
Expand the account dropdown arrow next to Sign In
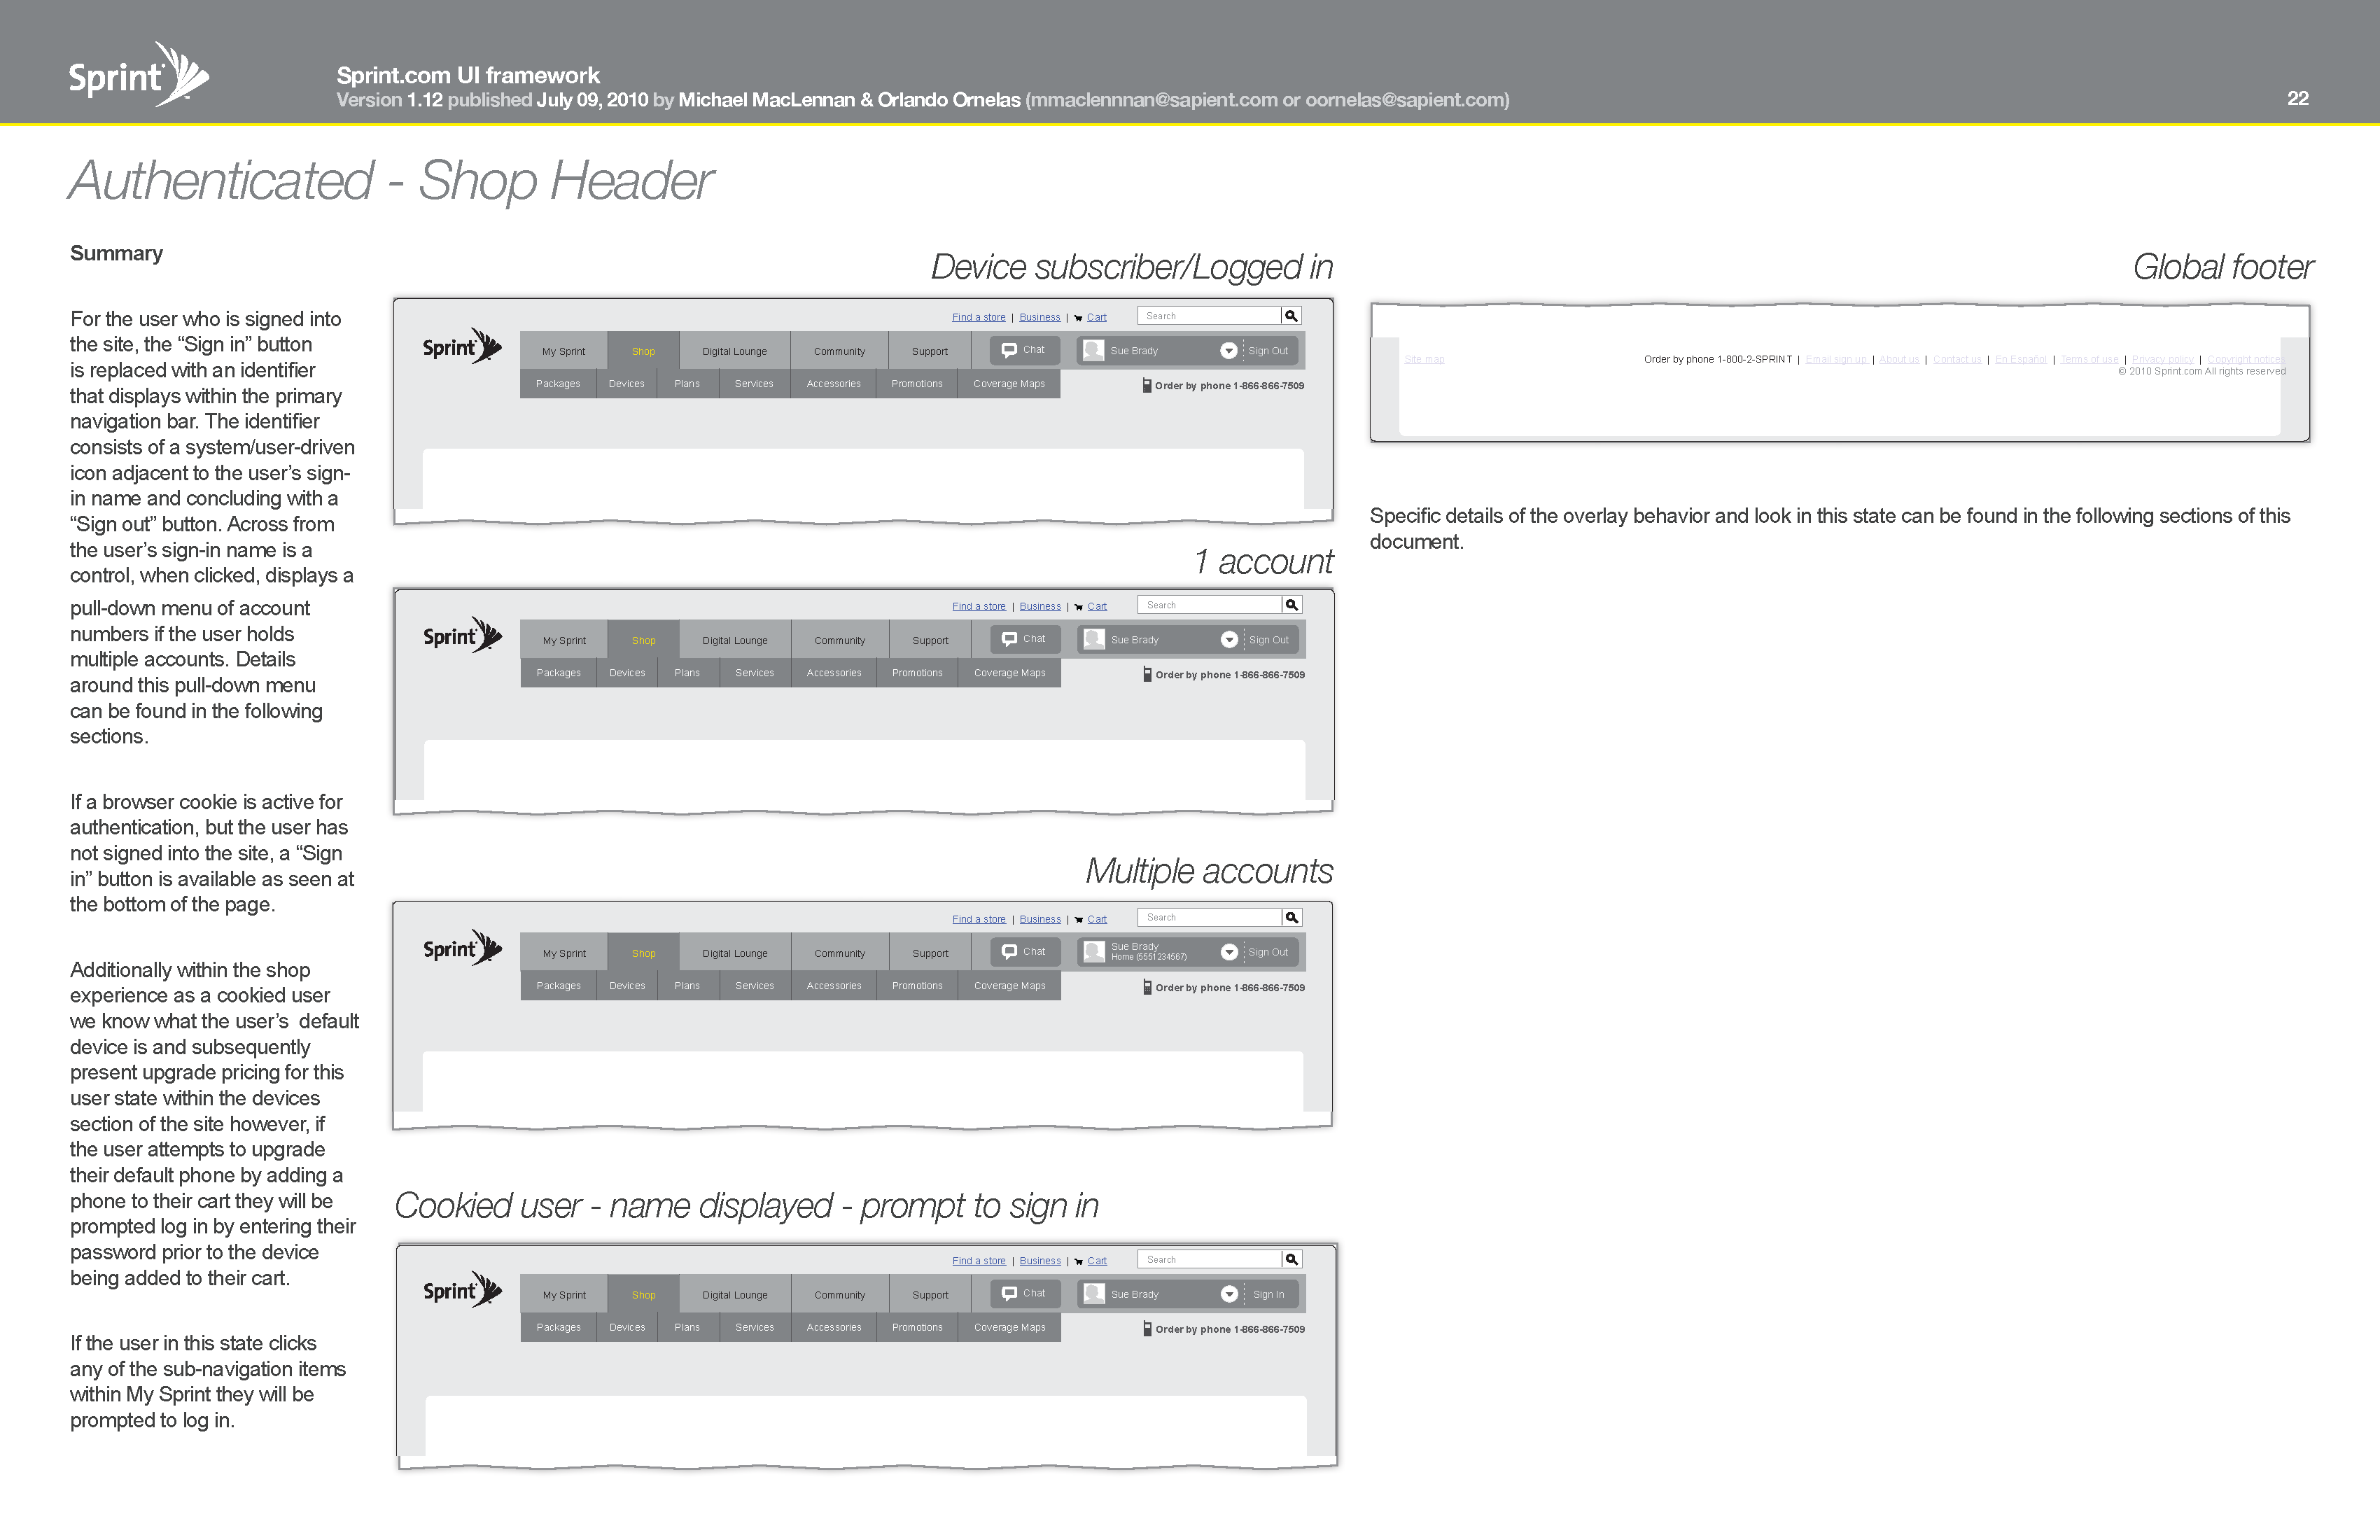point(1229,1294)
